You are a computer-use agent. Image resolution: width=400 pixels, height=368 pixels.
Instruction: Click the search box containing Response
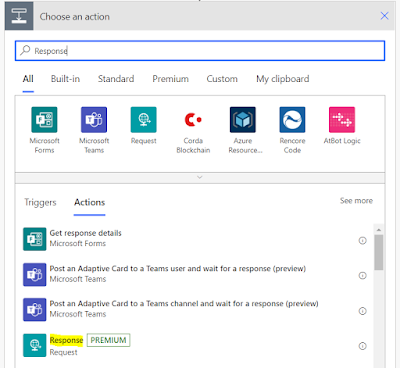click(x=200, y=51)
